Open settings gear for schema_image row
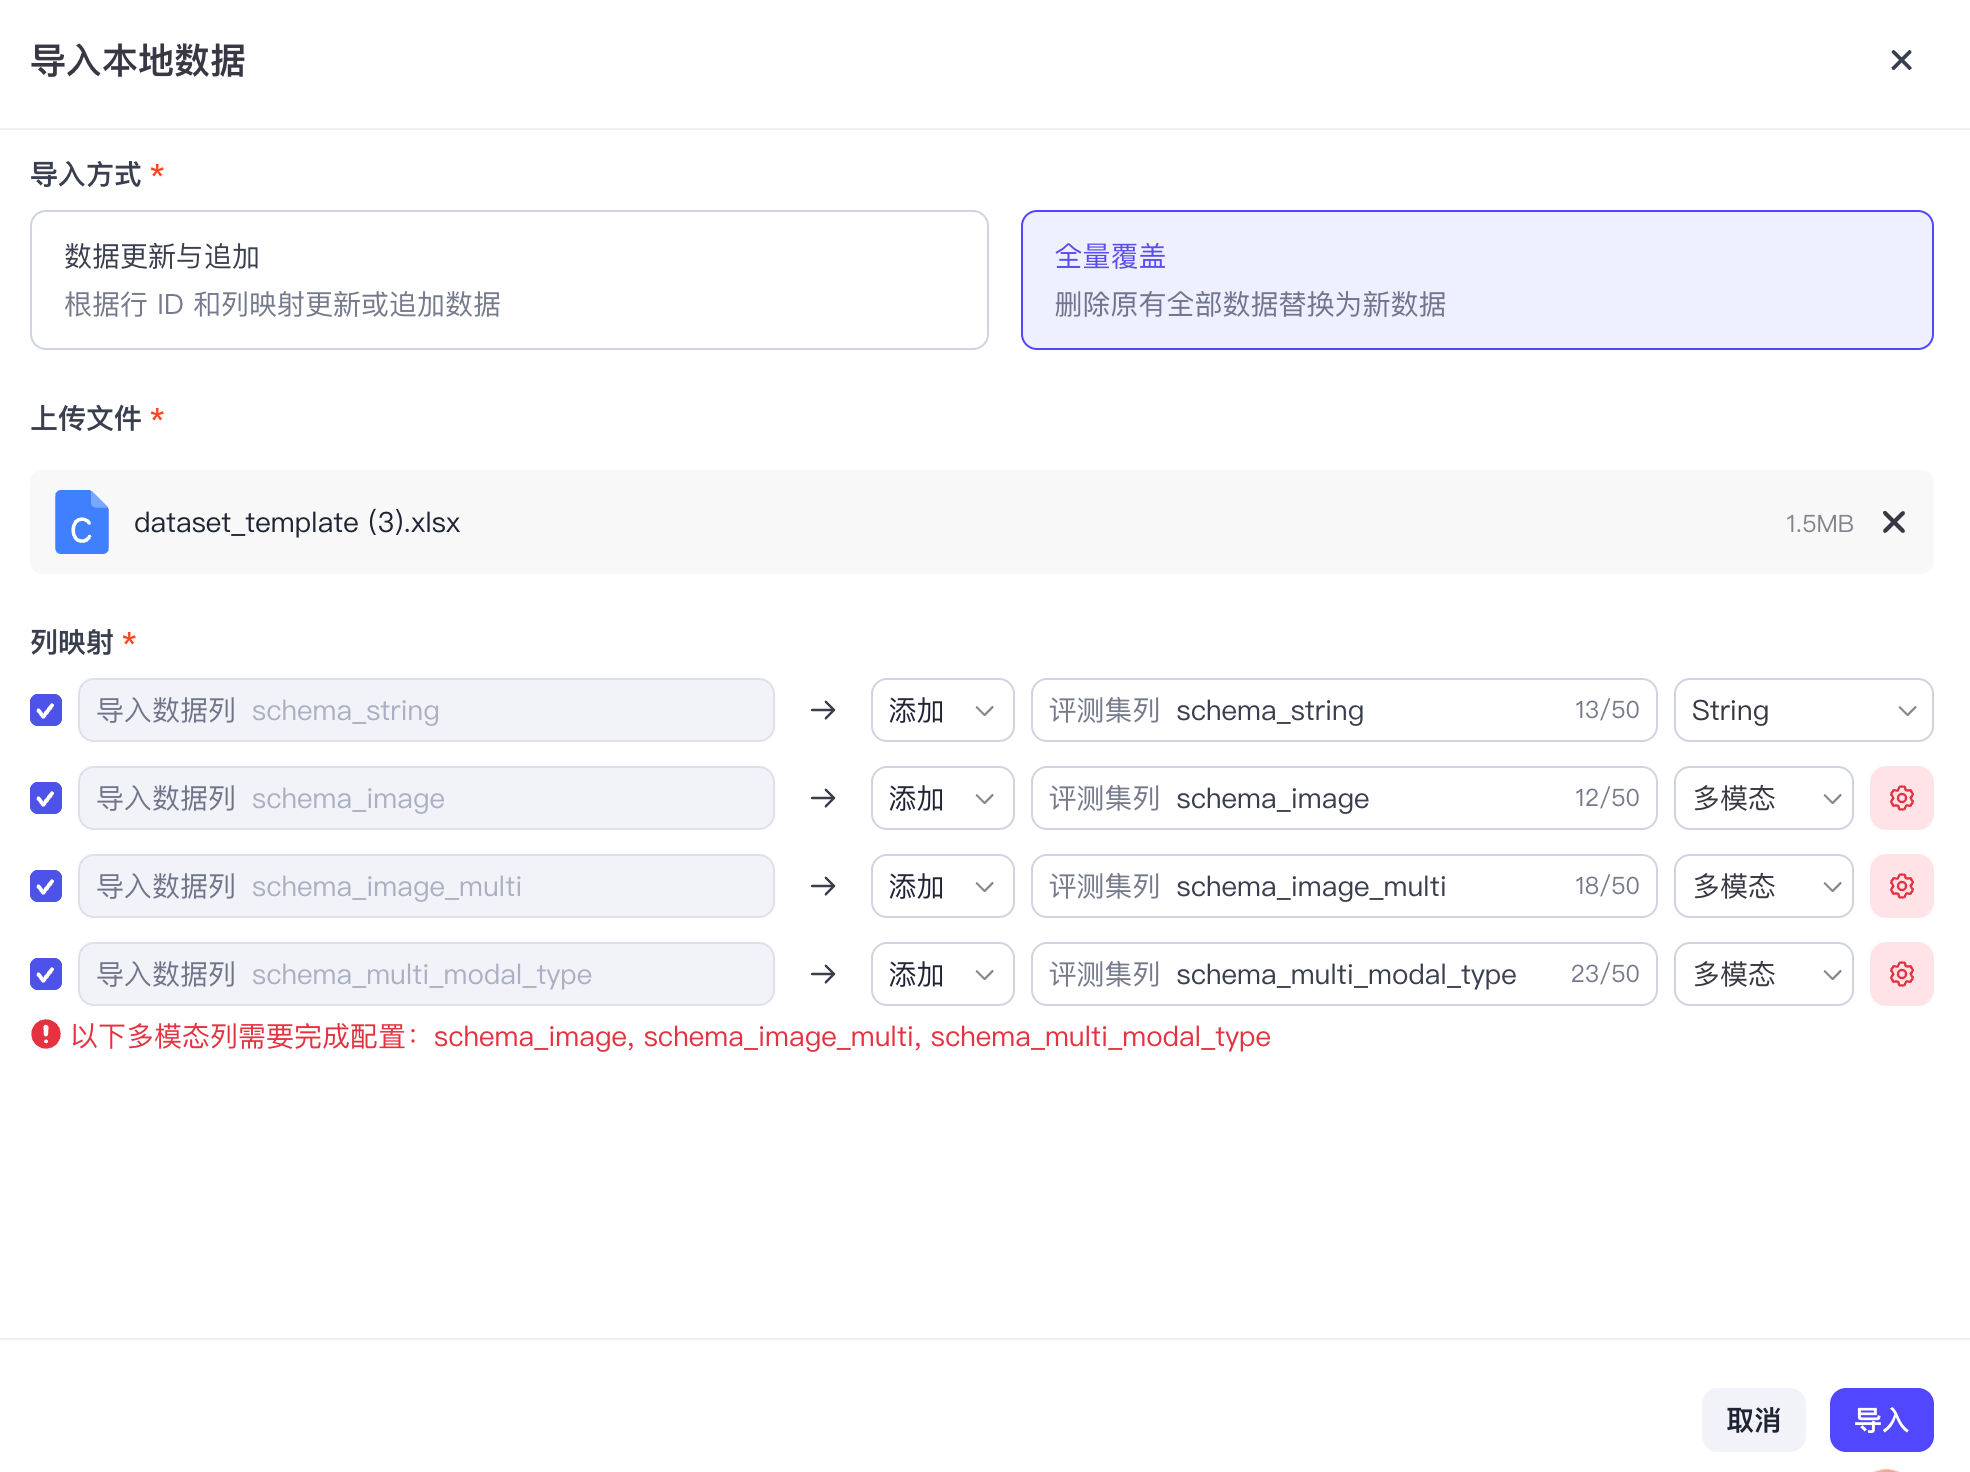The width and height of the screenshot is (1970, 1472). (1901, 798)
